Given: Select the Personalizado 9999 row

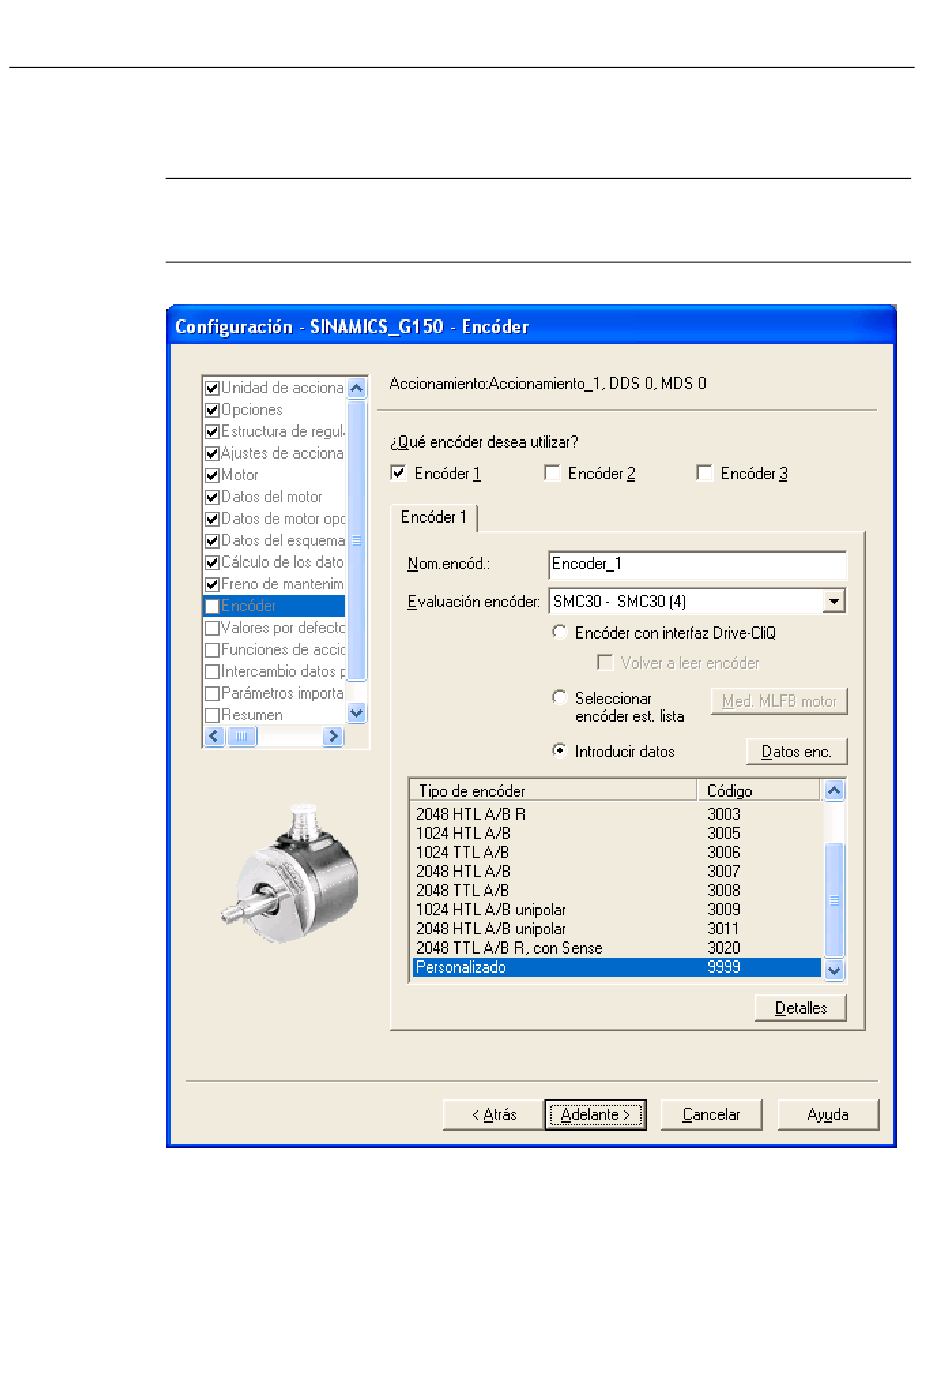Looking at the screenshot, I should [x=616, y=967].
